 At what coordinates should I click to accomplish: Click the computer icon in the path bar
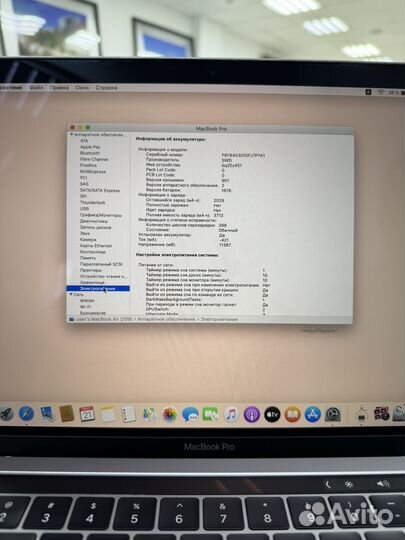72,319
